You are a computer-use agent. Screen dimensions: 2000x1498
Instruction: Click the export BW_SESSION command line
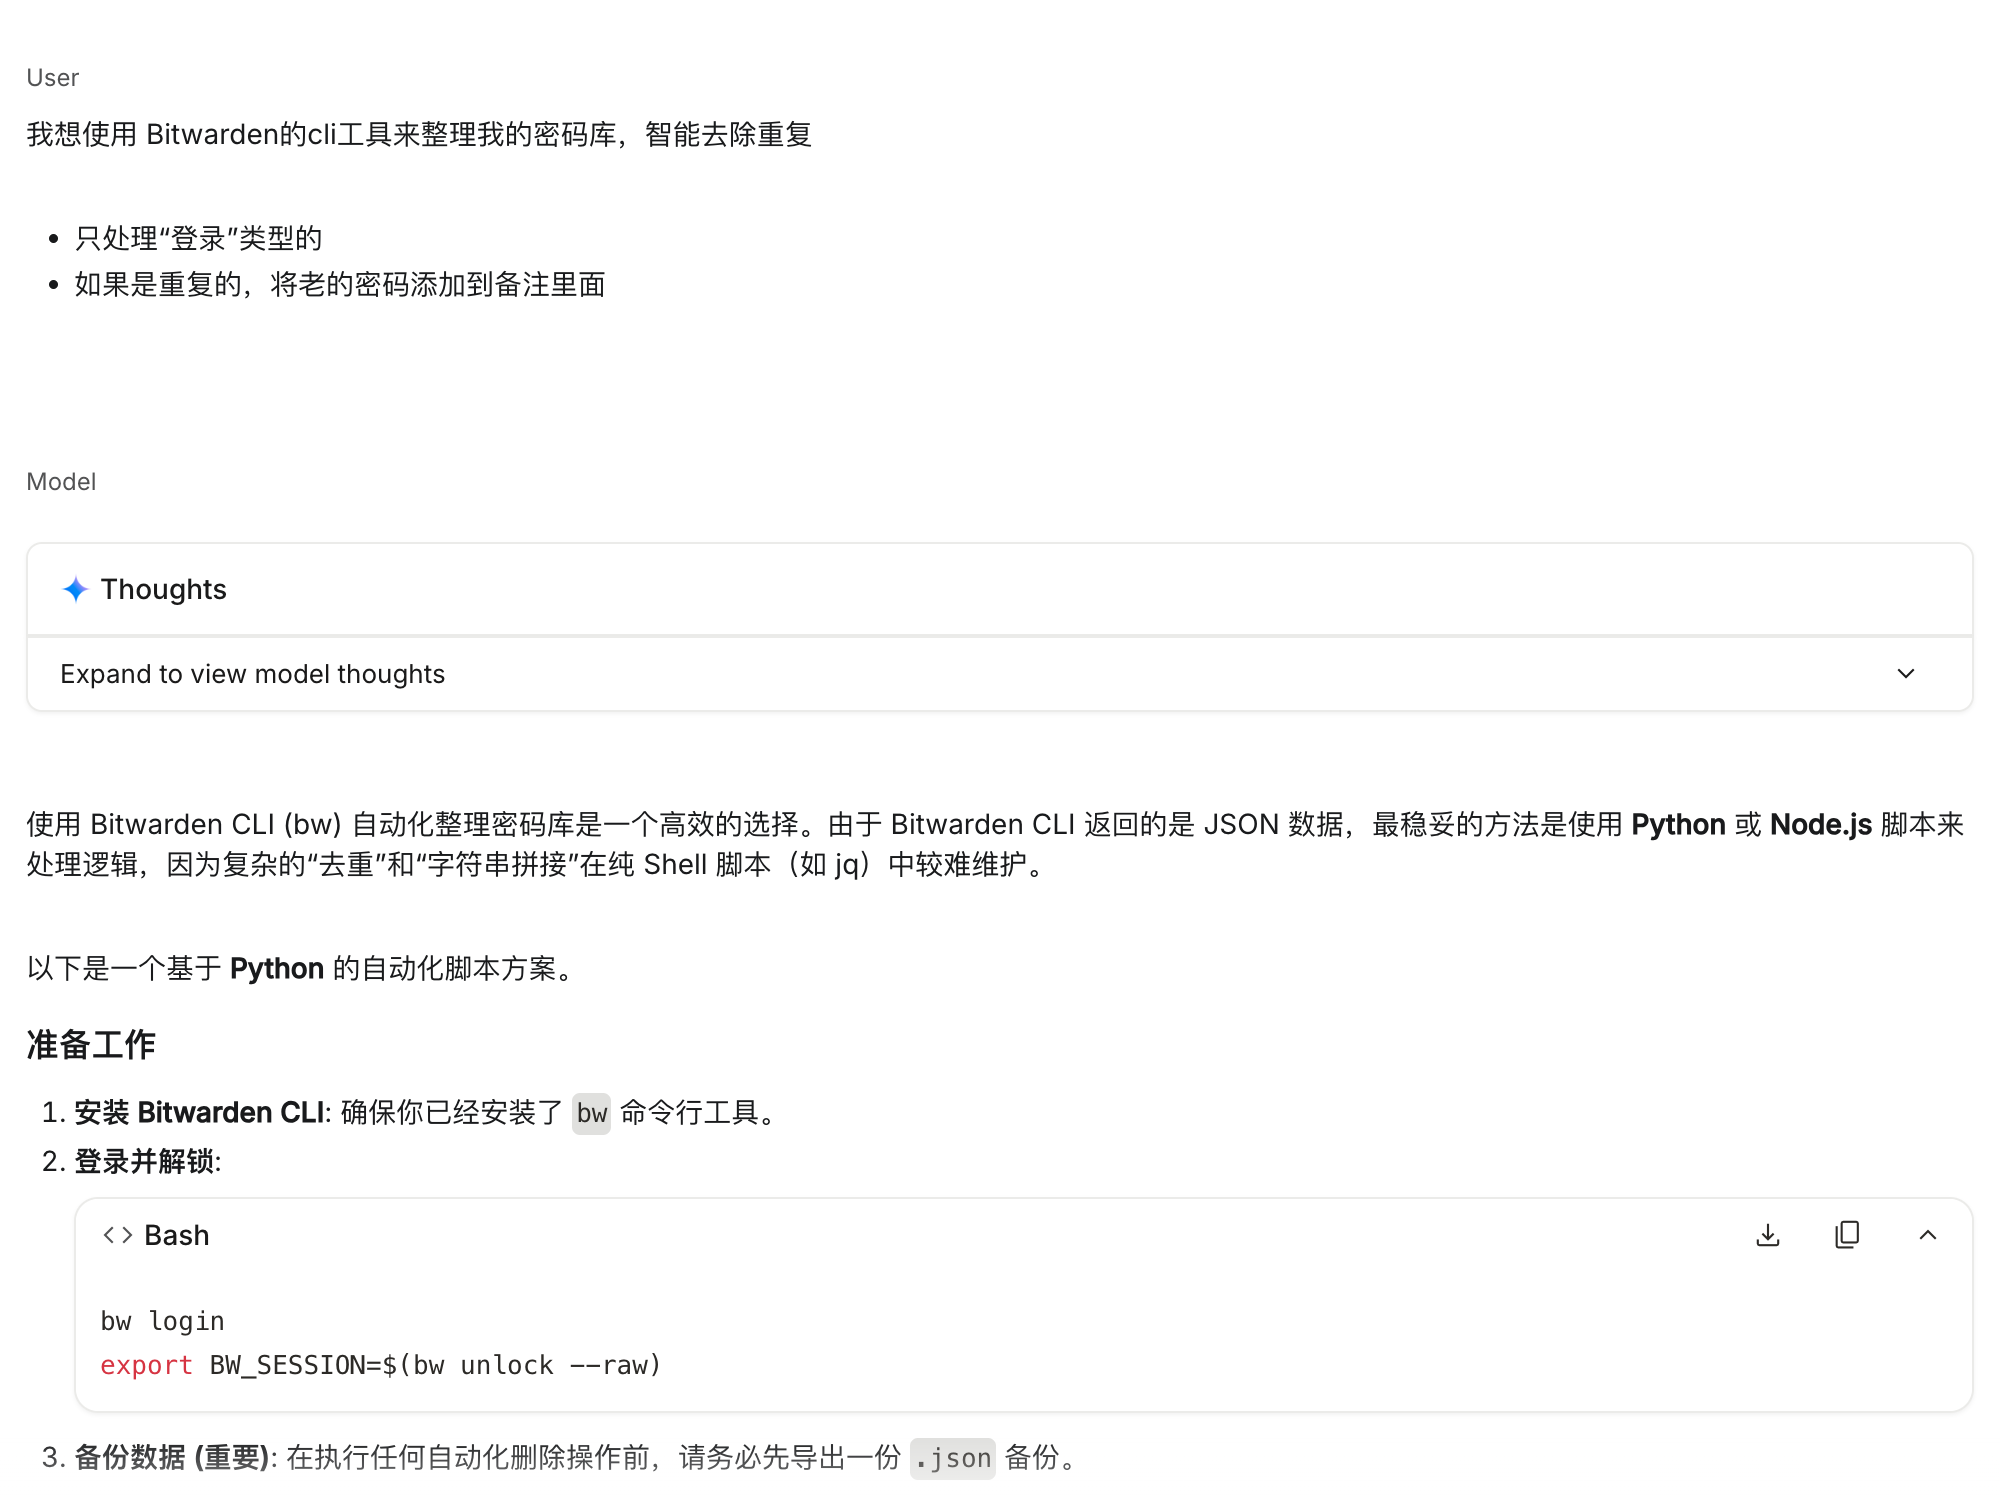point(380,1365)
